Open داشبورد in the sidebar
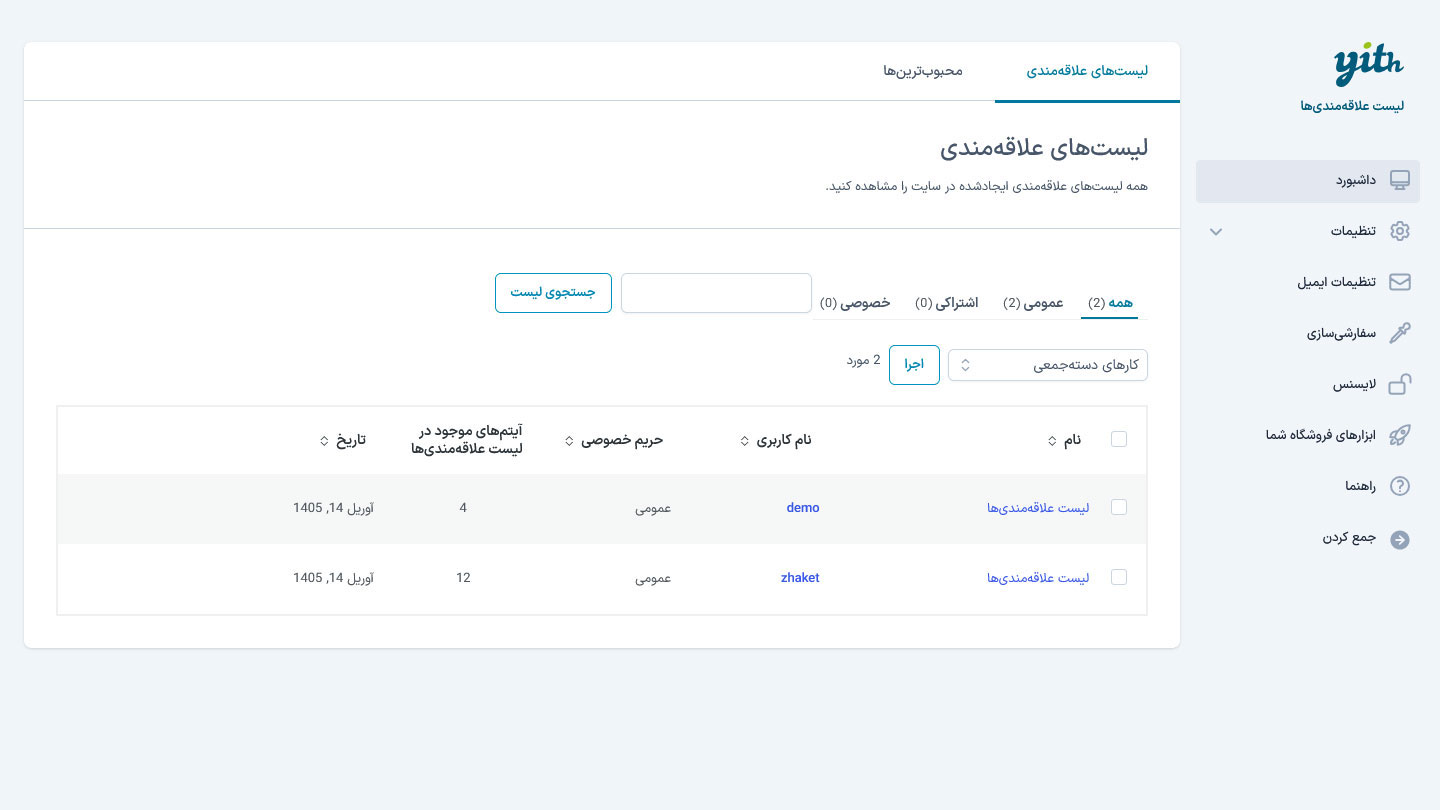Viewport: 1440px width, 810px height. (1308, 181)
